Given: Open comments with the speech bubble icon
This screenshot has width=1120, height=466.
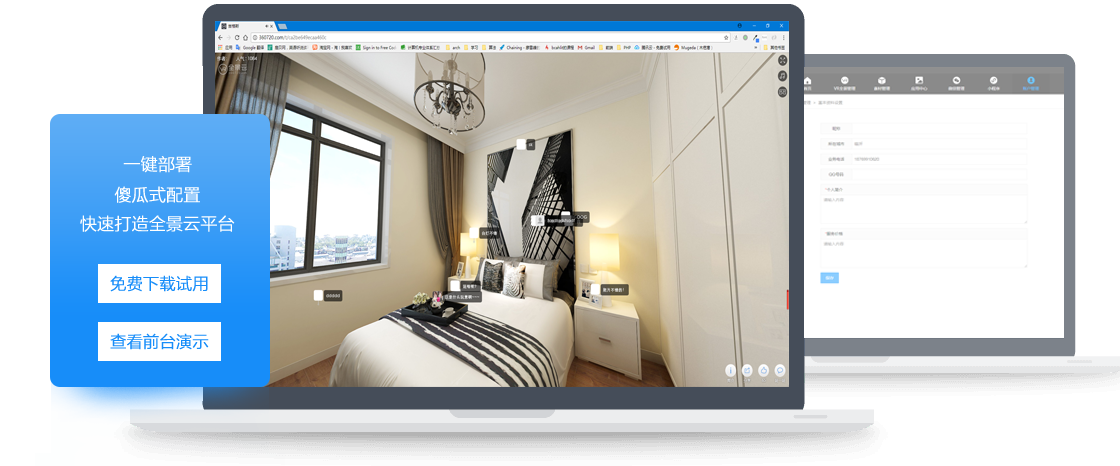Looking at the screenshot, I should coord(779,371).
